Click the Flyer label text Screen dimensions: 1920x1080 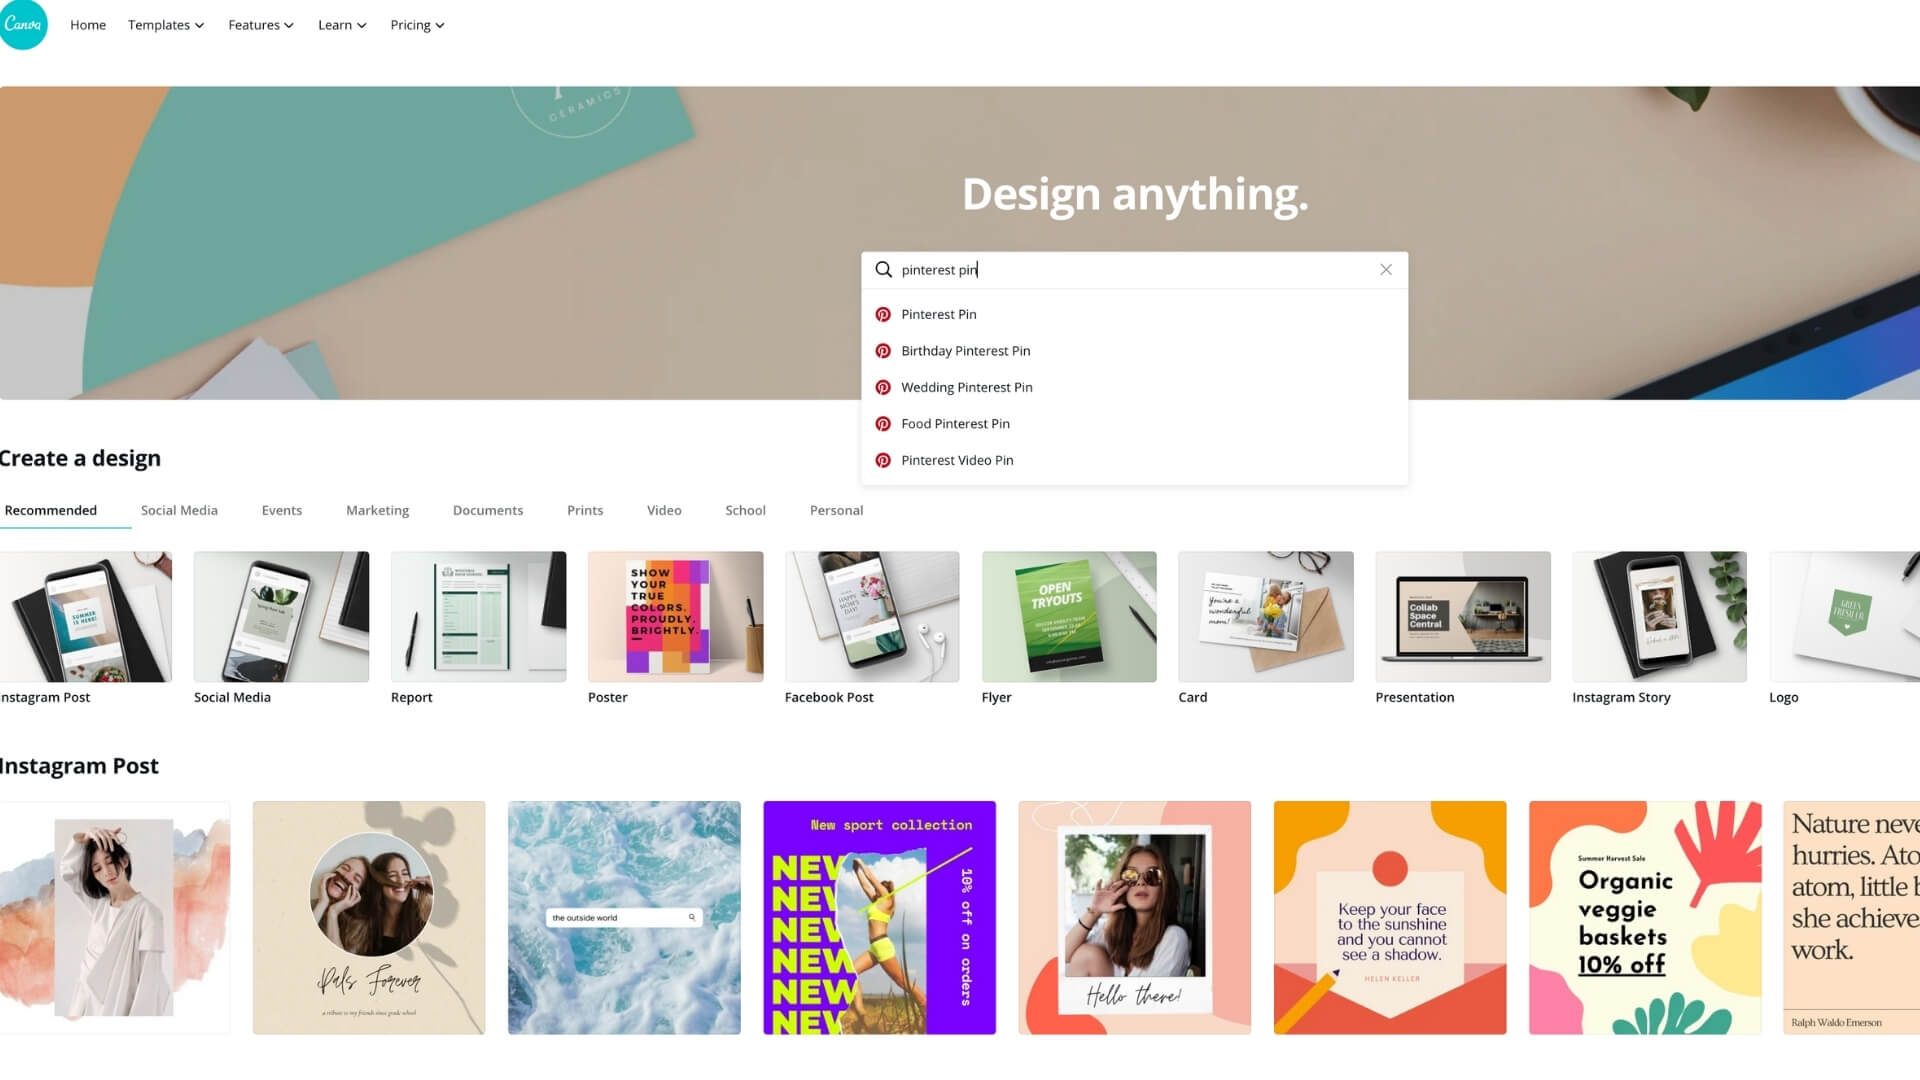click(997, 698)
